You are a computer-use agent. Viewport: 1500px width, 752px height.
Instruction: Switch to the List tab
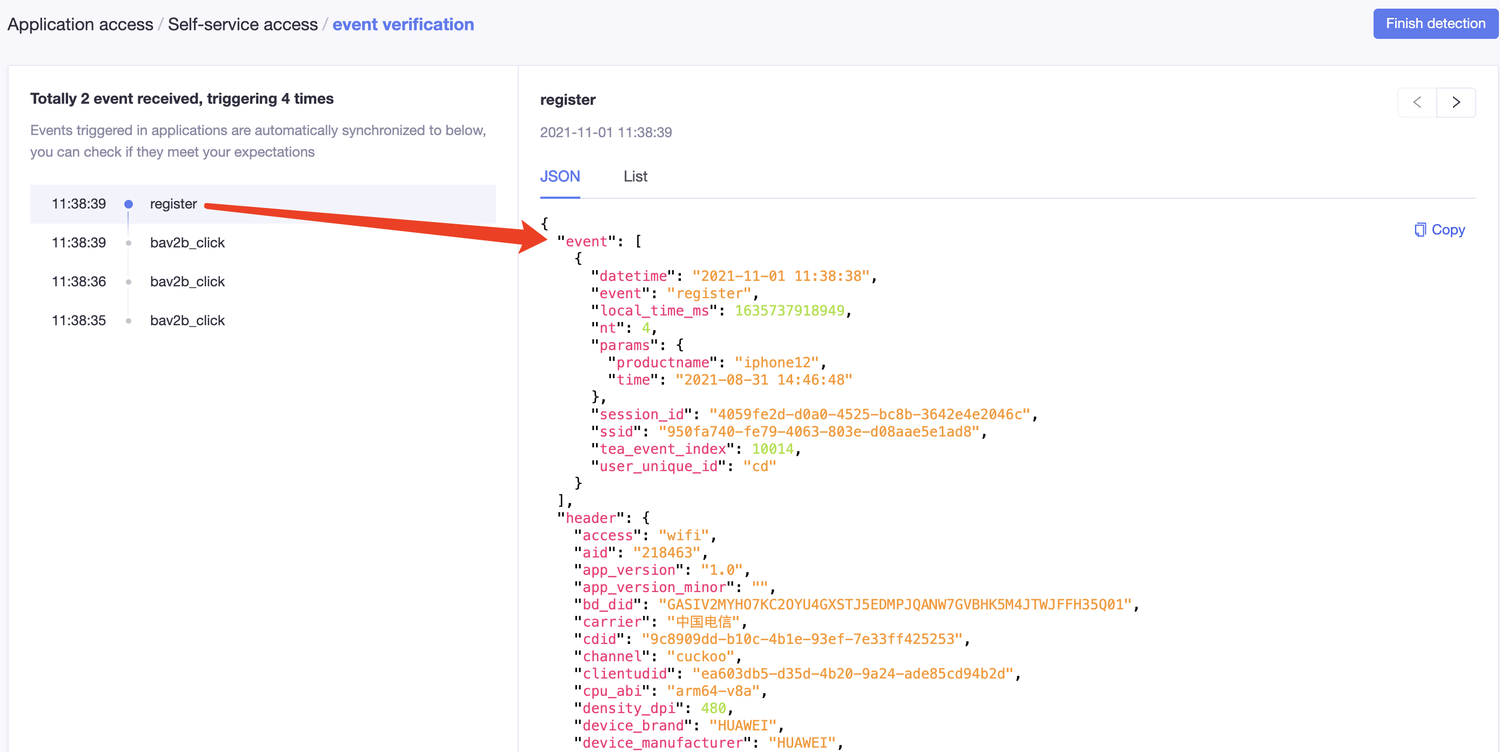pos(635,176)
